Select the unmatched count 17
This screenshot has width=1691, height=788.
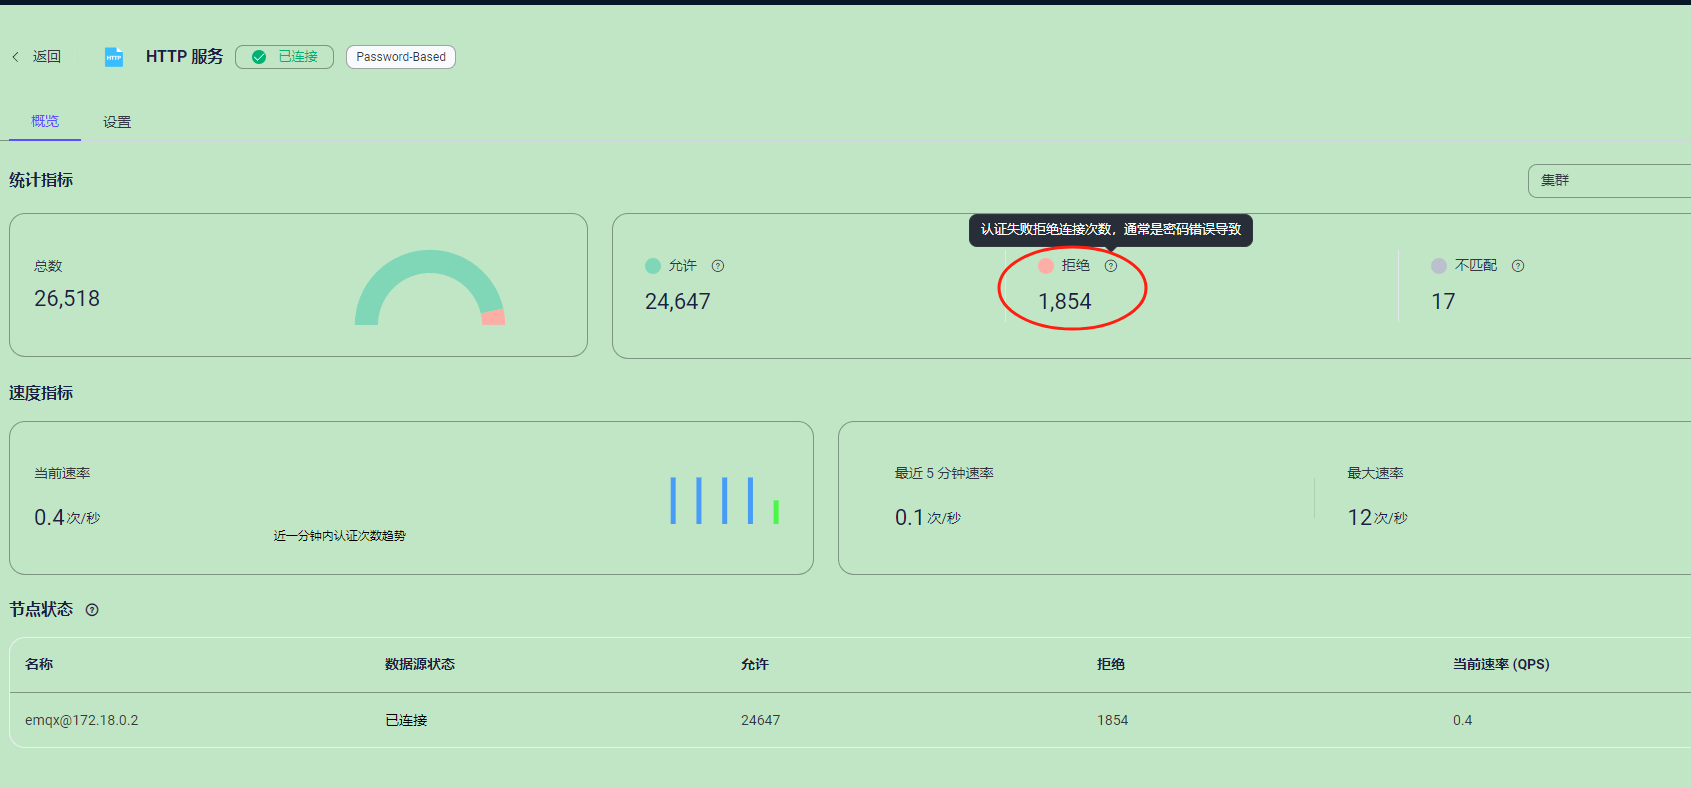pyautogui.click(x=1443, y=301)
